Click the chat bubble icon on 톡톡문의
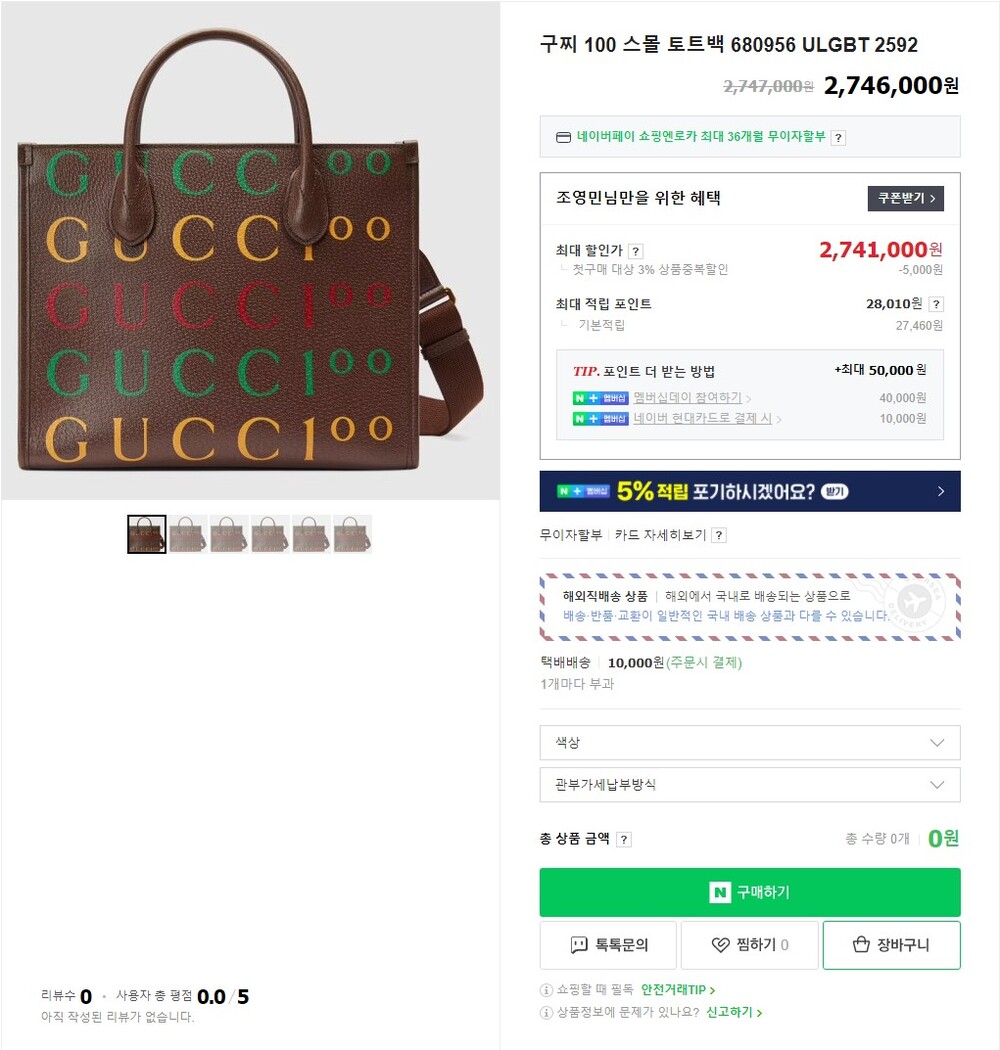This screenshot has width=1000, height=1050. point(579,945)
